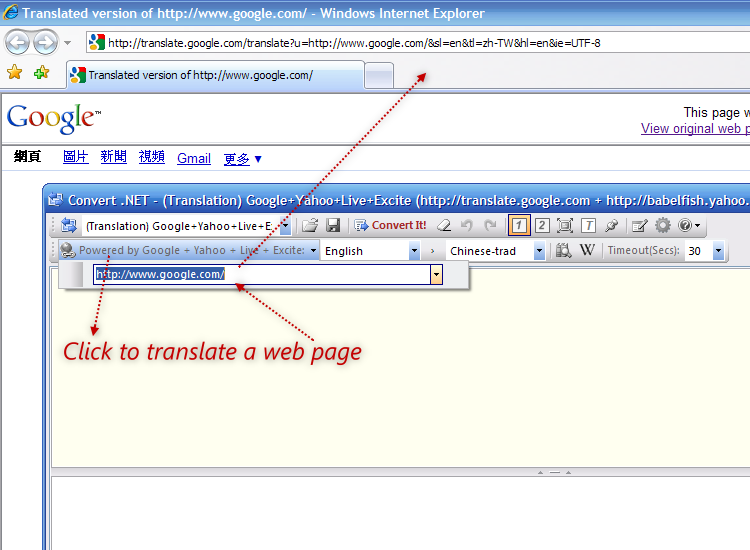Toggle the two pane view button 2
The width and height of the screenshot is (750, 550).
coord(542,225)
